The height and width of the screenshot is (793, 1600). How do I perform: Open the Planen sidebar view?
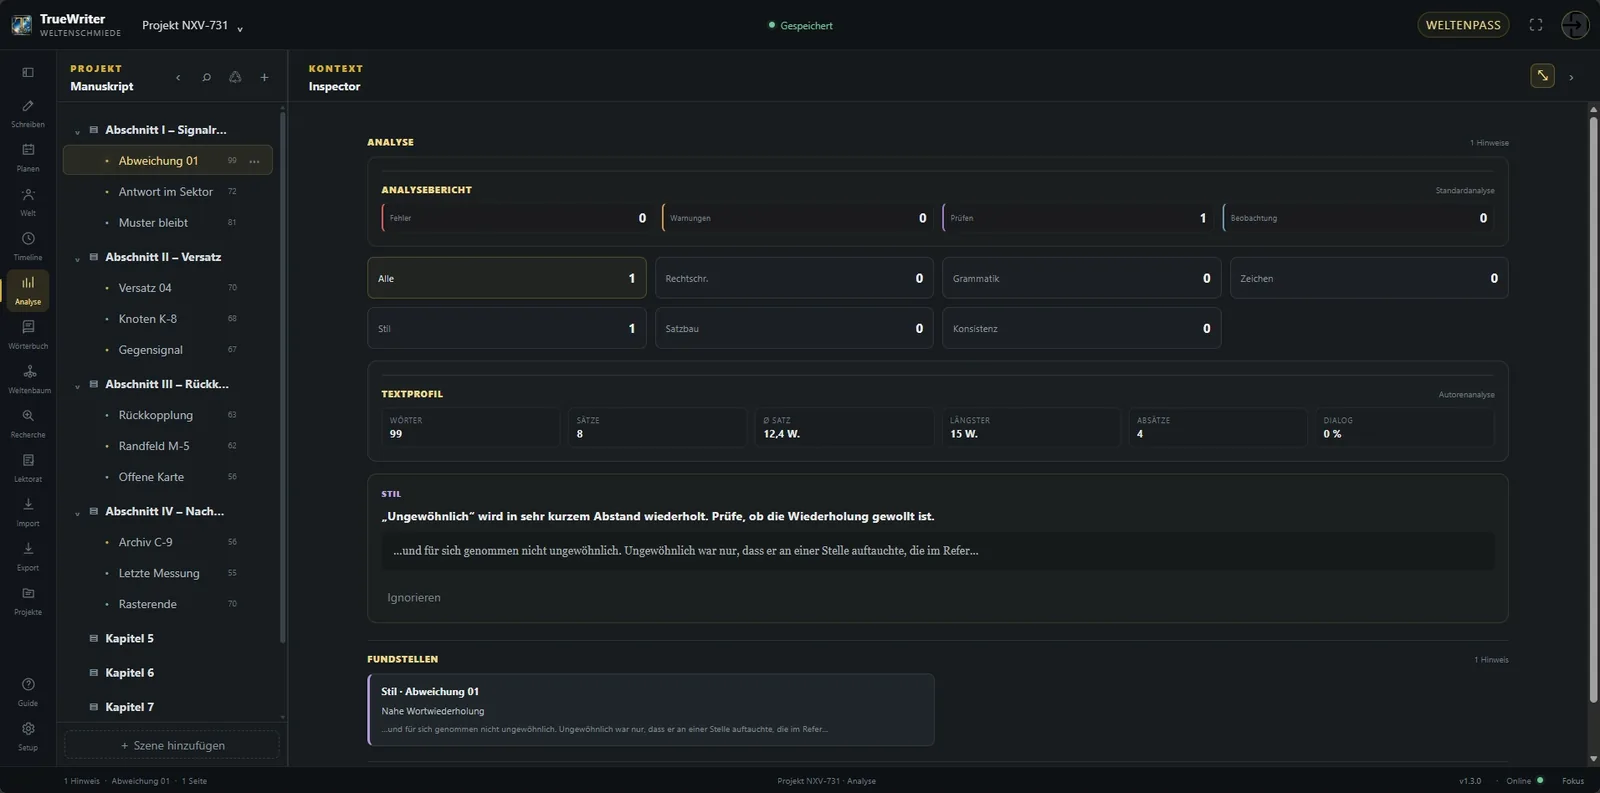coord(28,157)
